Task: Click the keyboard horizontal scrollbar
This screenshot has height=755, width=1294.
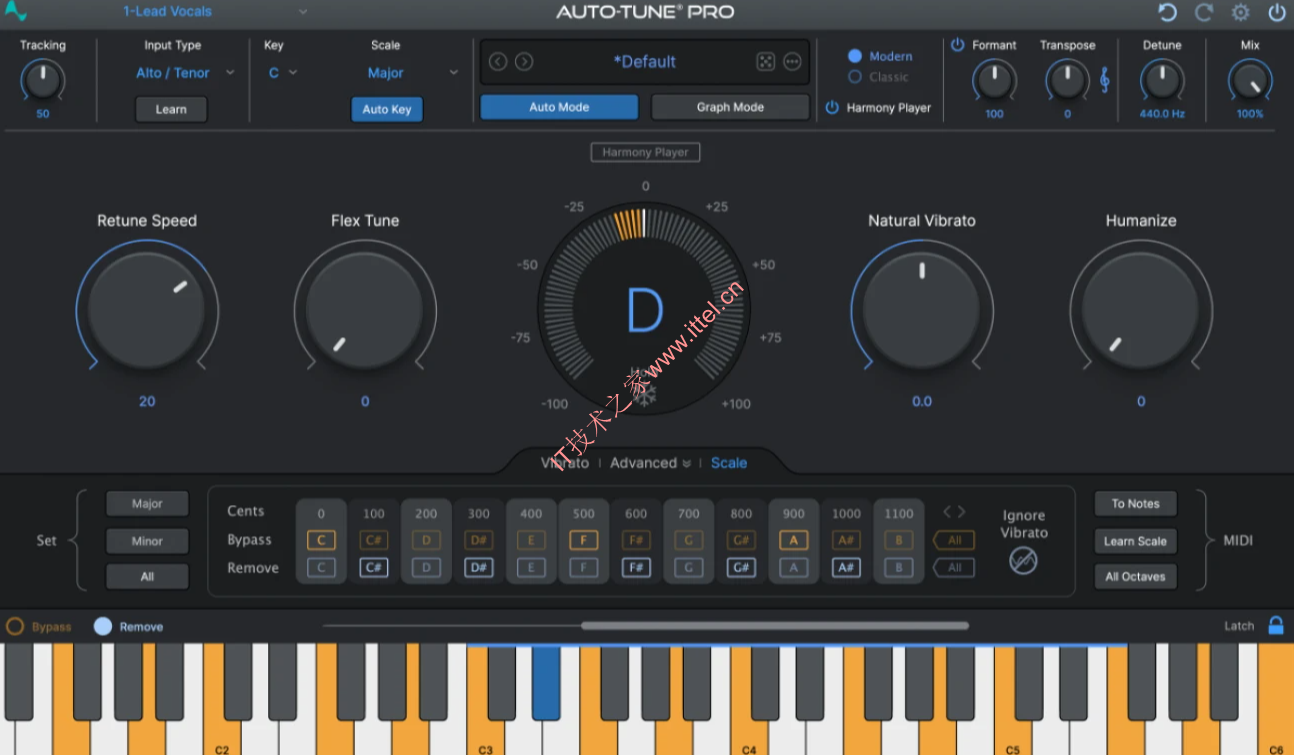Action: (775, 626)
